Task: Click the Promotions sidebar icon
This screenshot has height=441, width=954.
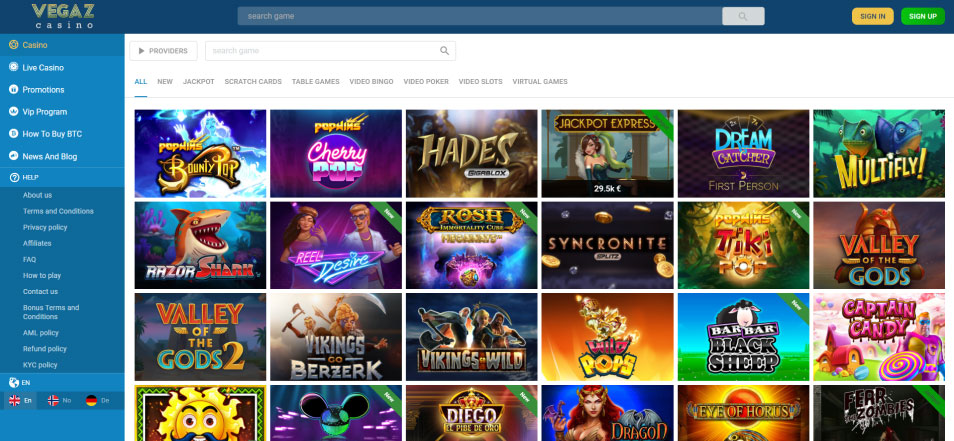Action: tap(13, 89)
